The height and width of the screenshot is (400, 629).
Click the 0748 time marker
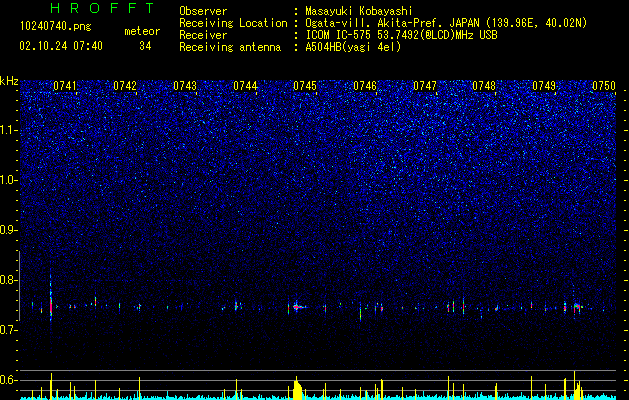tap(484, 86)
